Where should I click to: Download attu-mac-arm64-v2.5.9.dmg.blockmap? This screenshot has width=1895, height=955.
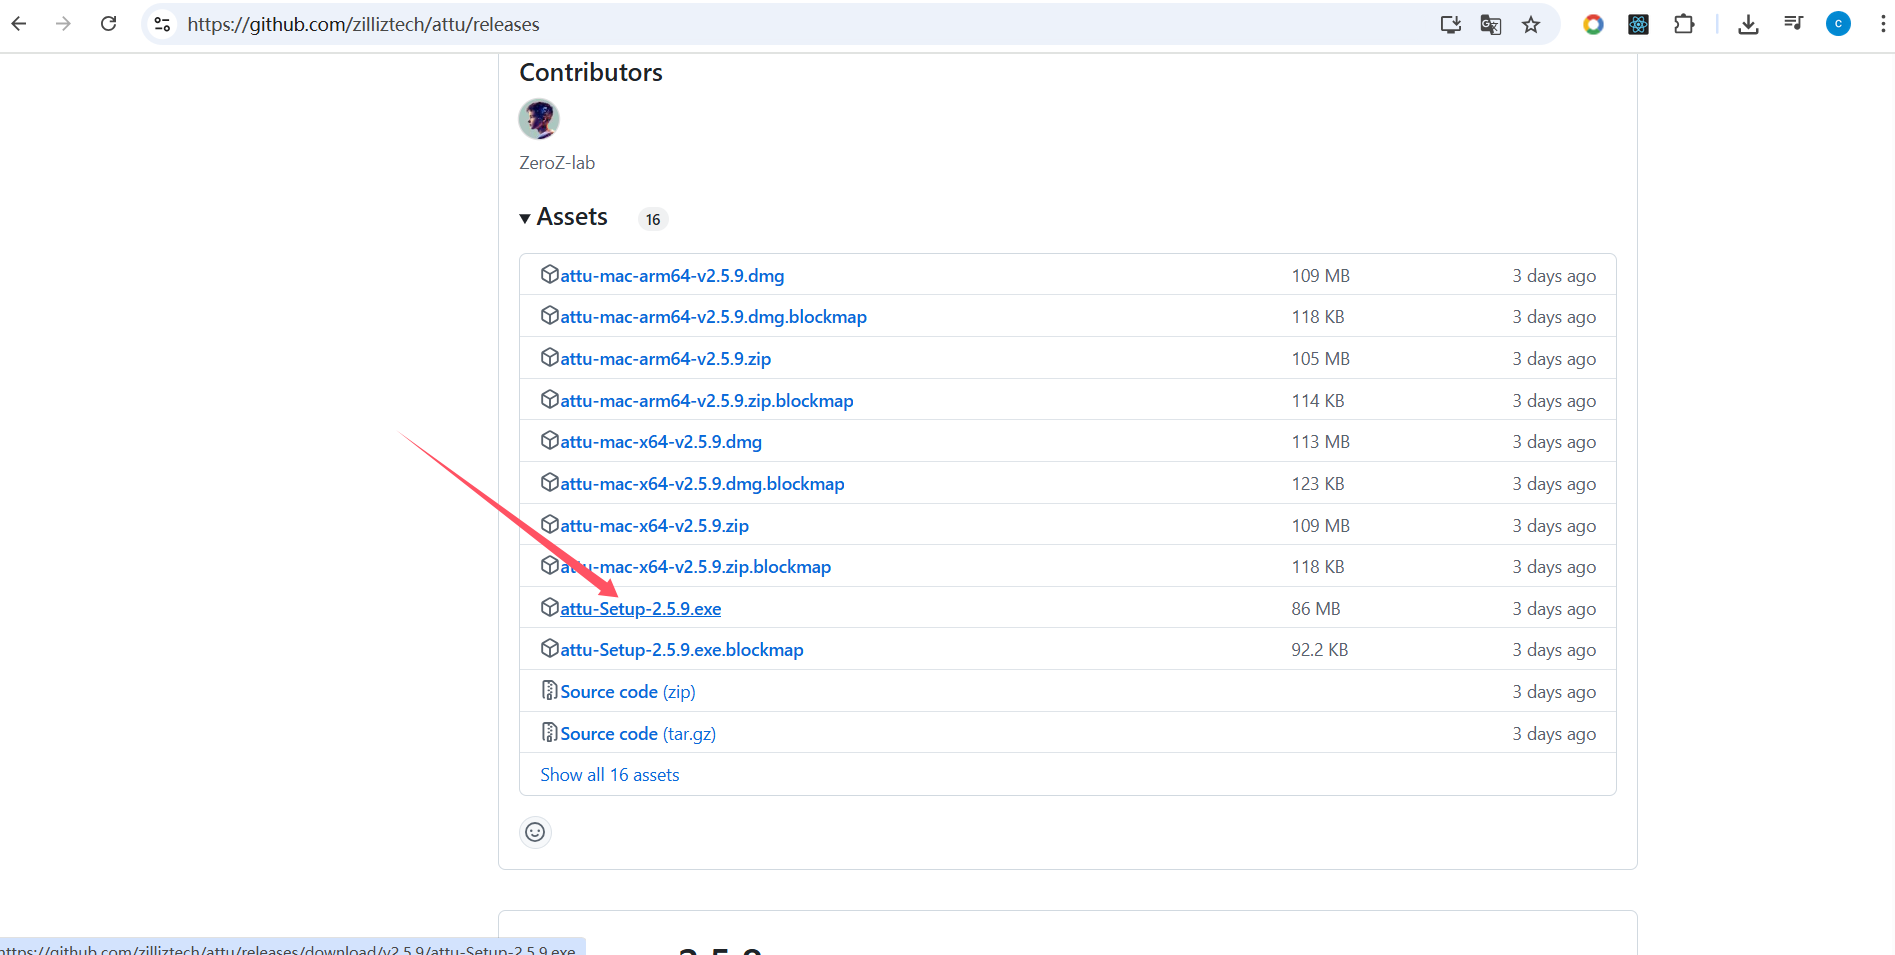pos(713,317)
